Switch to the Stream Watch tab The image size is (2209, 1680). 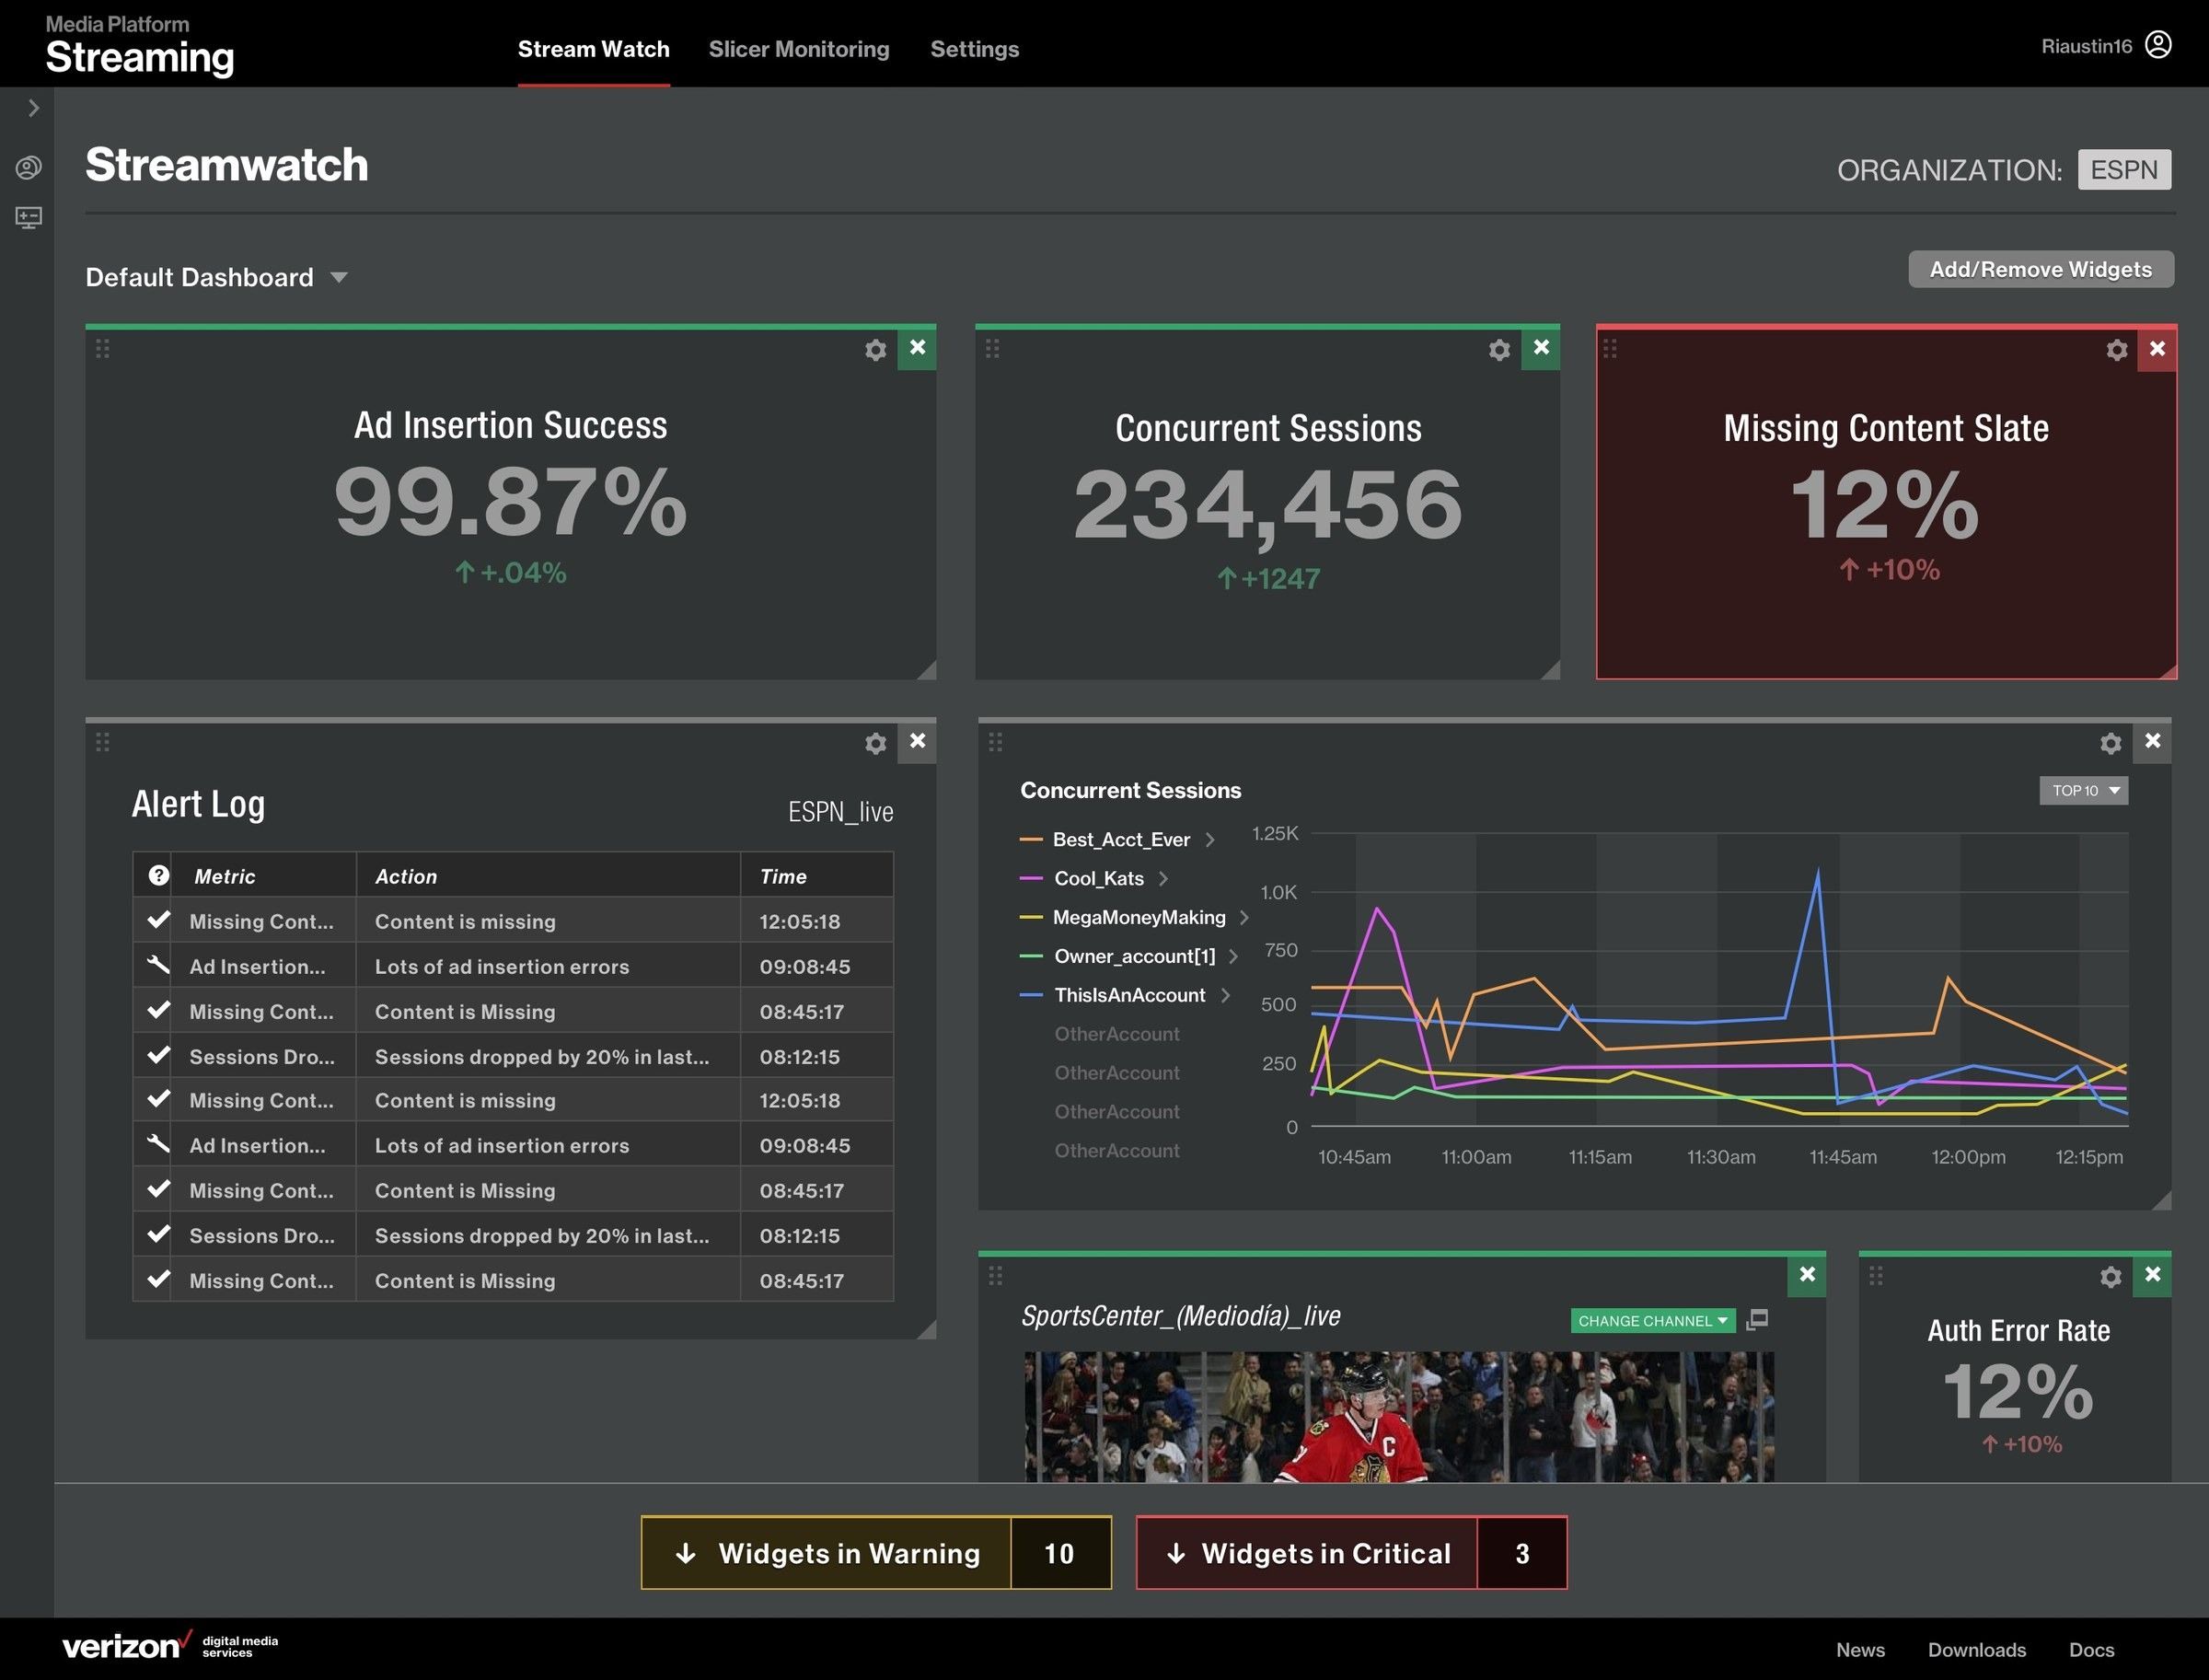point(594,49)
